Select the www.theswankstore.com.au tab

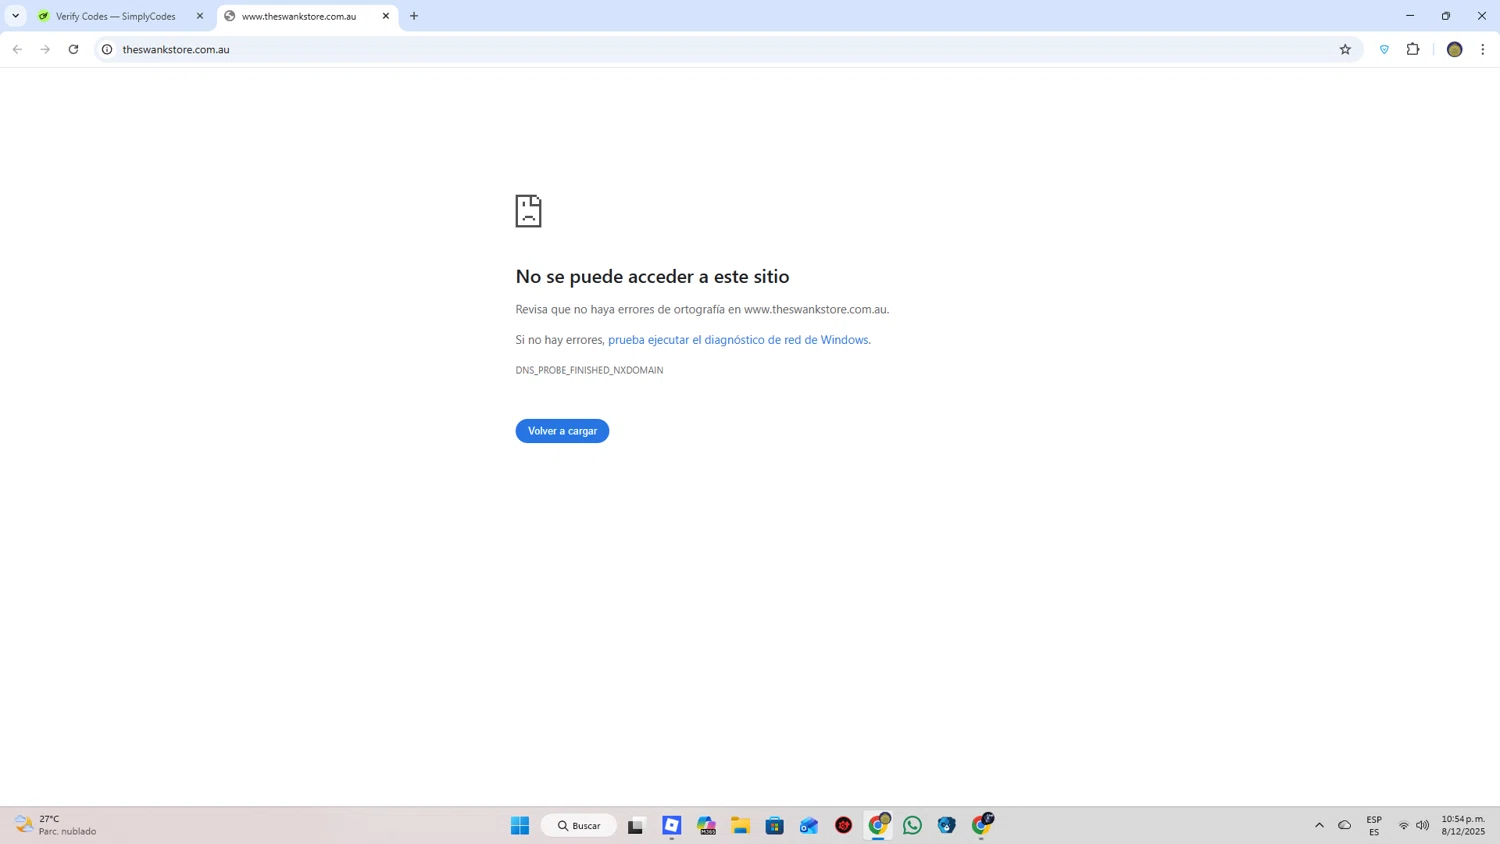299,16
